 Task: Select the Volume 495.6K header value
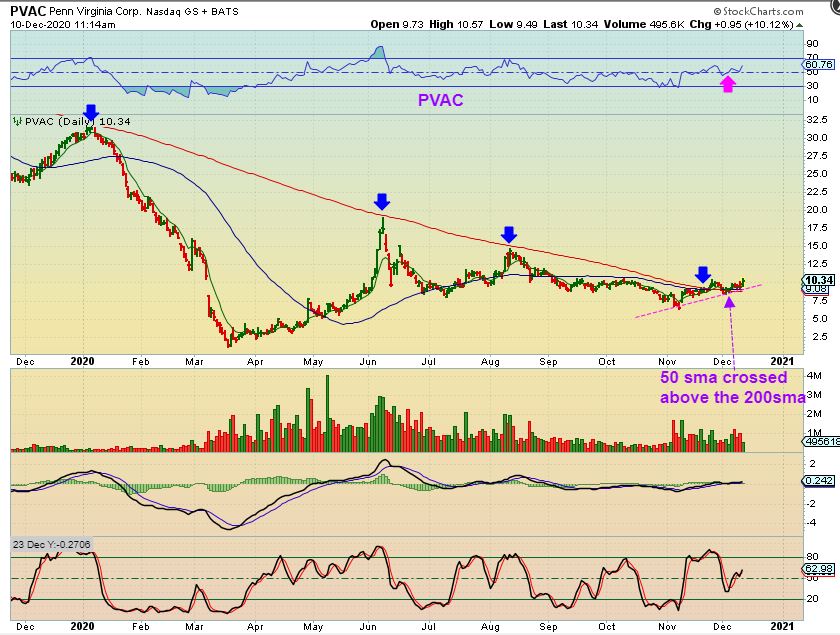point(643,25)
